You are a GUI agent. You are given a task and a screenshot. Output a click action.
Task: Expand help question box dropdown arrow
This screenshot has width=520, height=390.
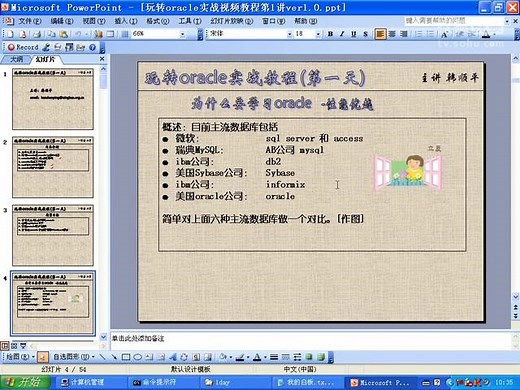tap(507, 21)
